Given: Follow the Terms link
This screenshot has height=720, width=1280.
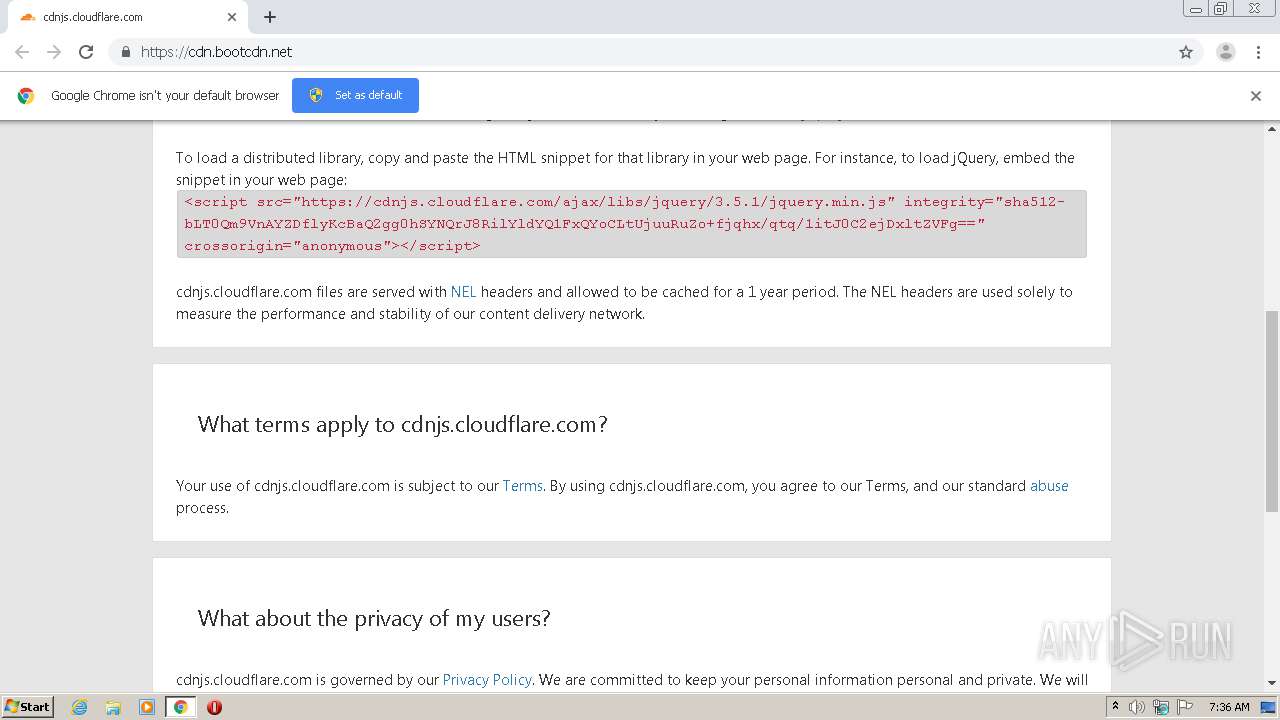Looking at the screenshot, I should coord(522,486).
